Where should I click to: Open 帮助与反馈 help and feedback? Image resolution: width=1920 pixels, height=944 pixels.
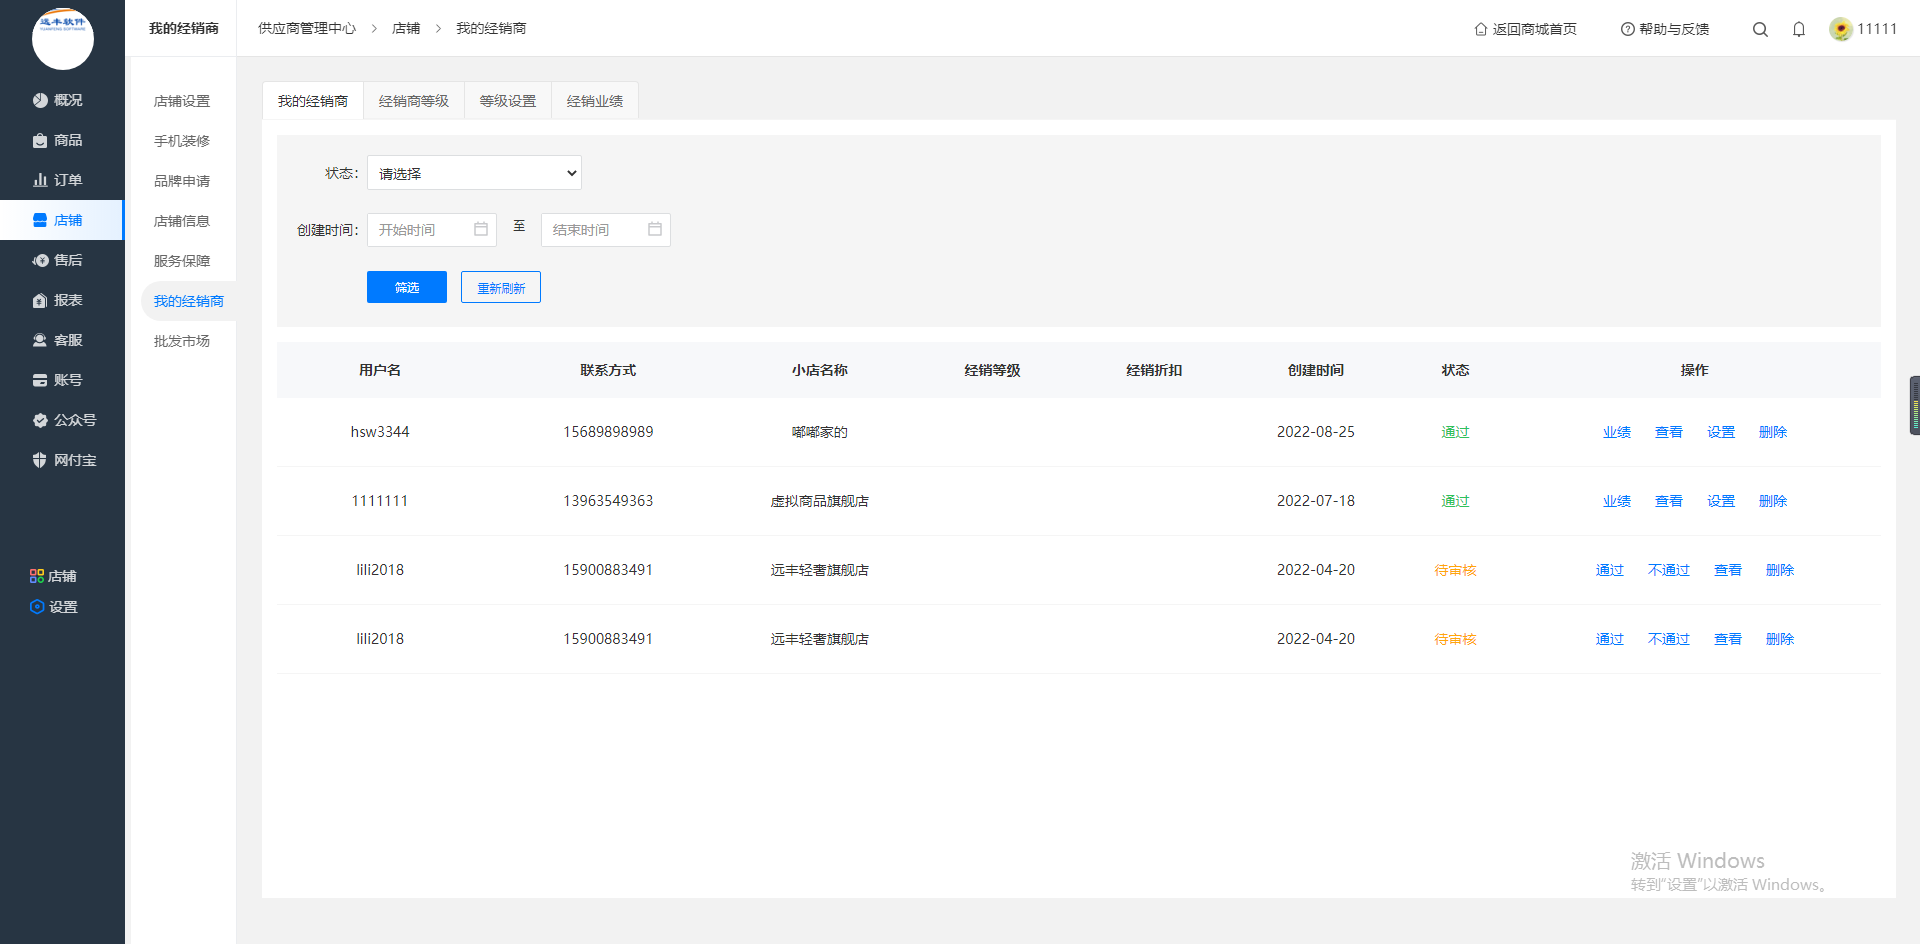pyautogui.click(x=1665, y=29)
